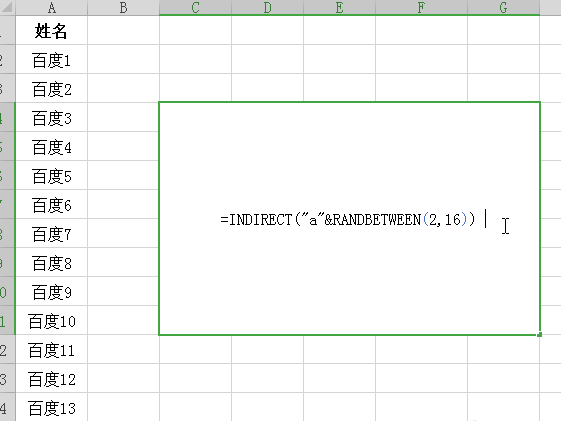561x421 pixels.
Task: Select column A header
Action: click(52, 8)
